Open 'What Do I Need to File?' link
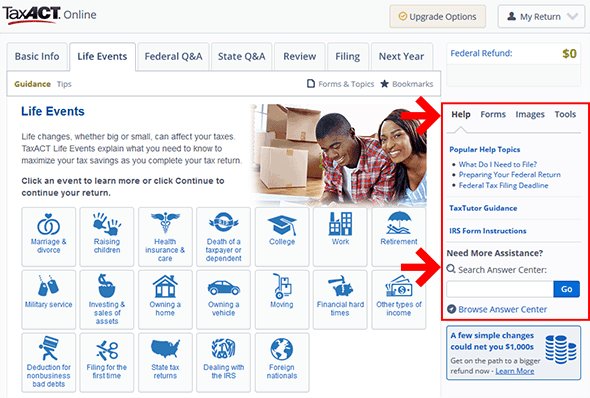The height and width of the screenshot is (398, 590). point(497,164)
